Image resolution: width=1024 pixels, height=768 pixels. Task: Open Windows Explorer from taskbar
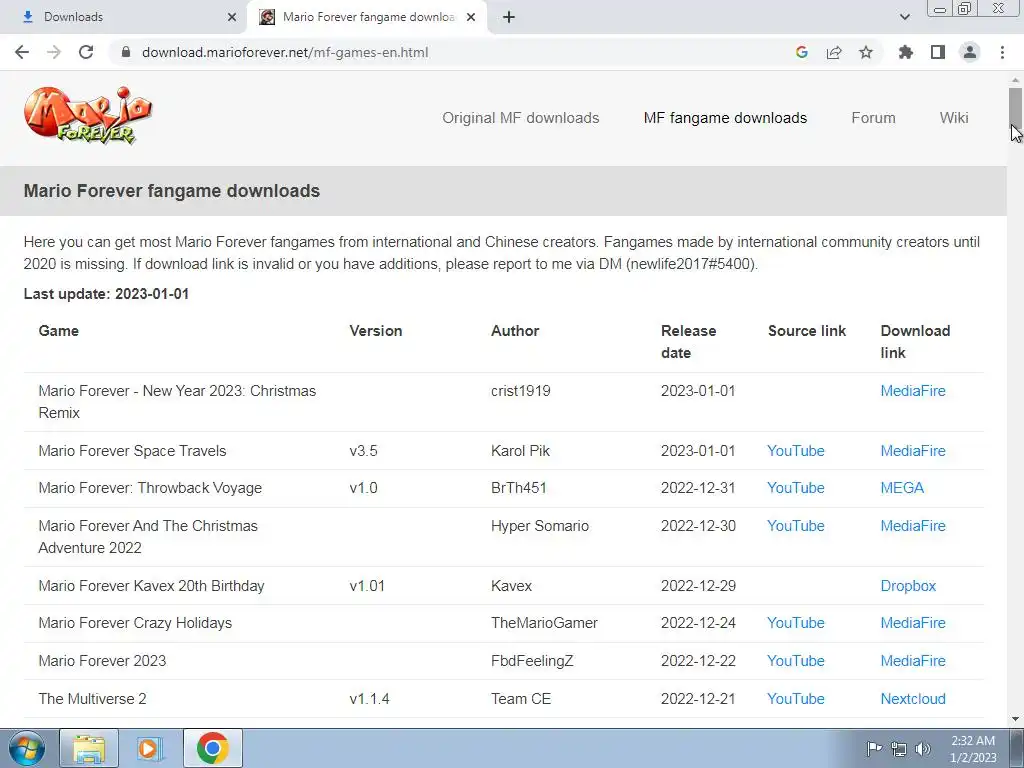coord(89,748)
